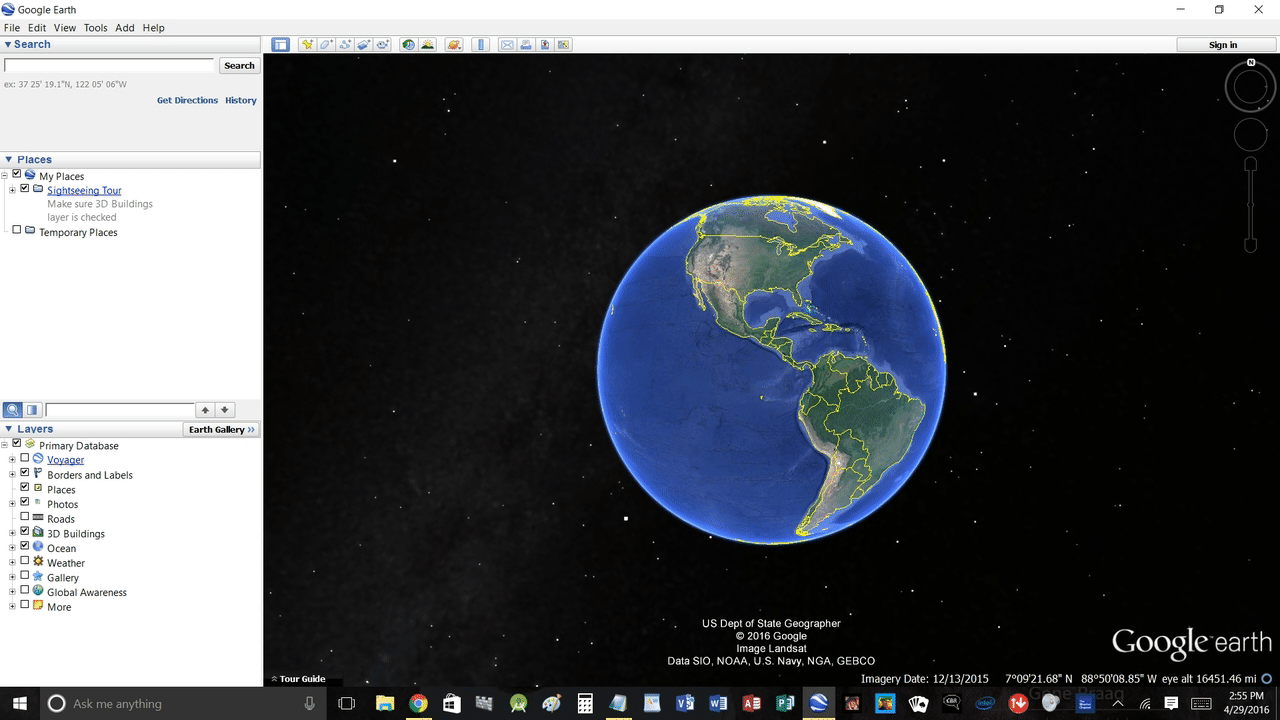Click the Get Directions link
This screenshot has width=1280, height=720.
(x=187, y=100)
